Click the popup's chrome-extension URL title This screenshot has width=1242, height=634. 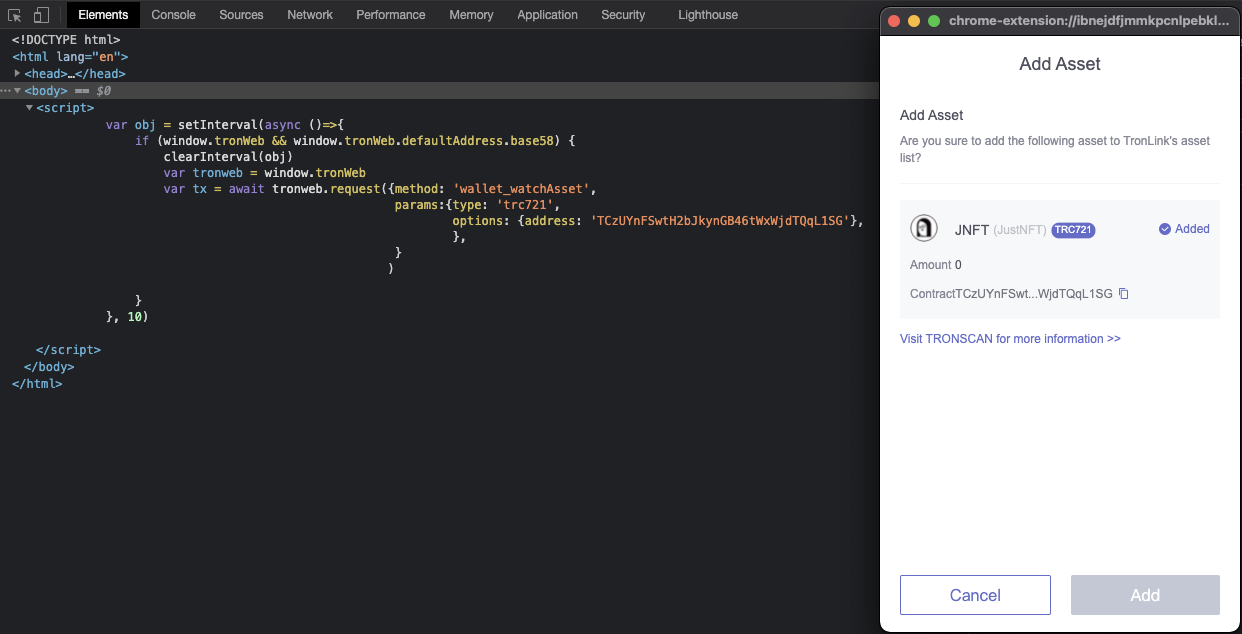click(x=1089, y=20)
